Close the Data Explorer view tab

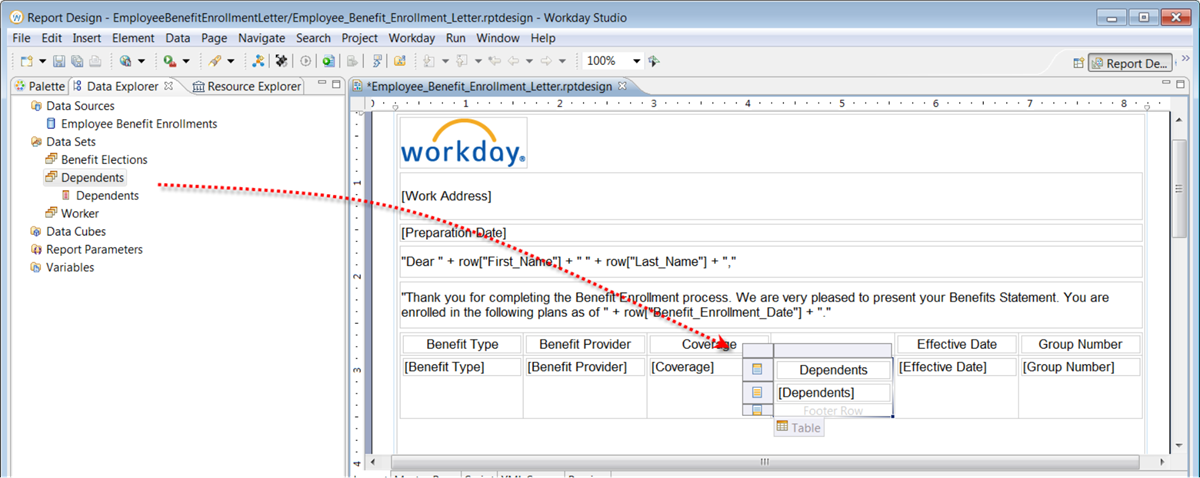coord(168,86)
